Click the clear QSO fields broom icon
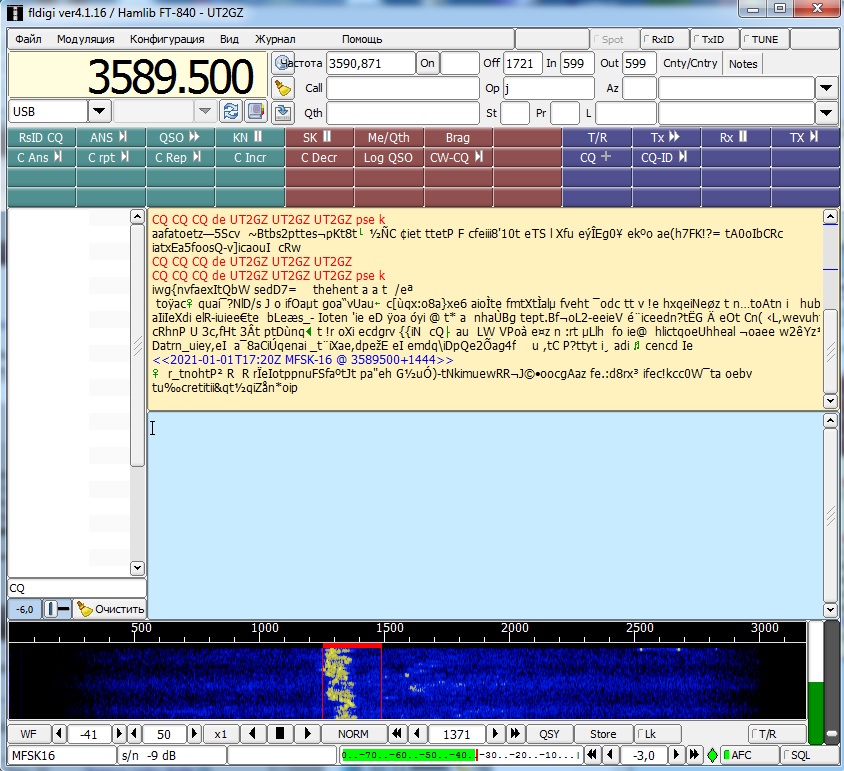 pyautogui.click(x=283, y=88)
